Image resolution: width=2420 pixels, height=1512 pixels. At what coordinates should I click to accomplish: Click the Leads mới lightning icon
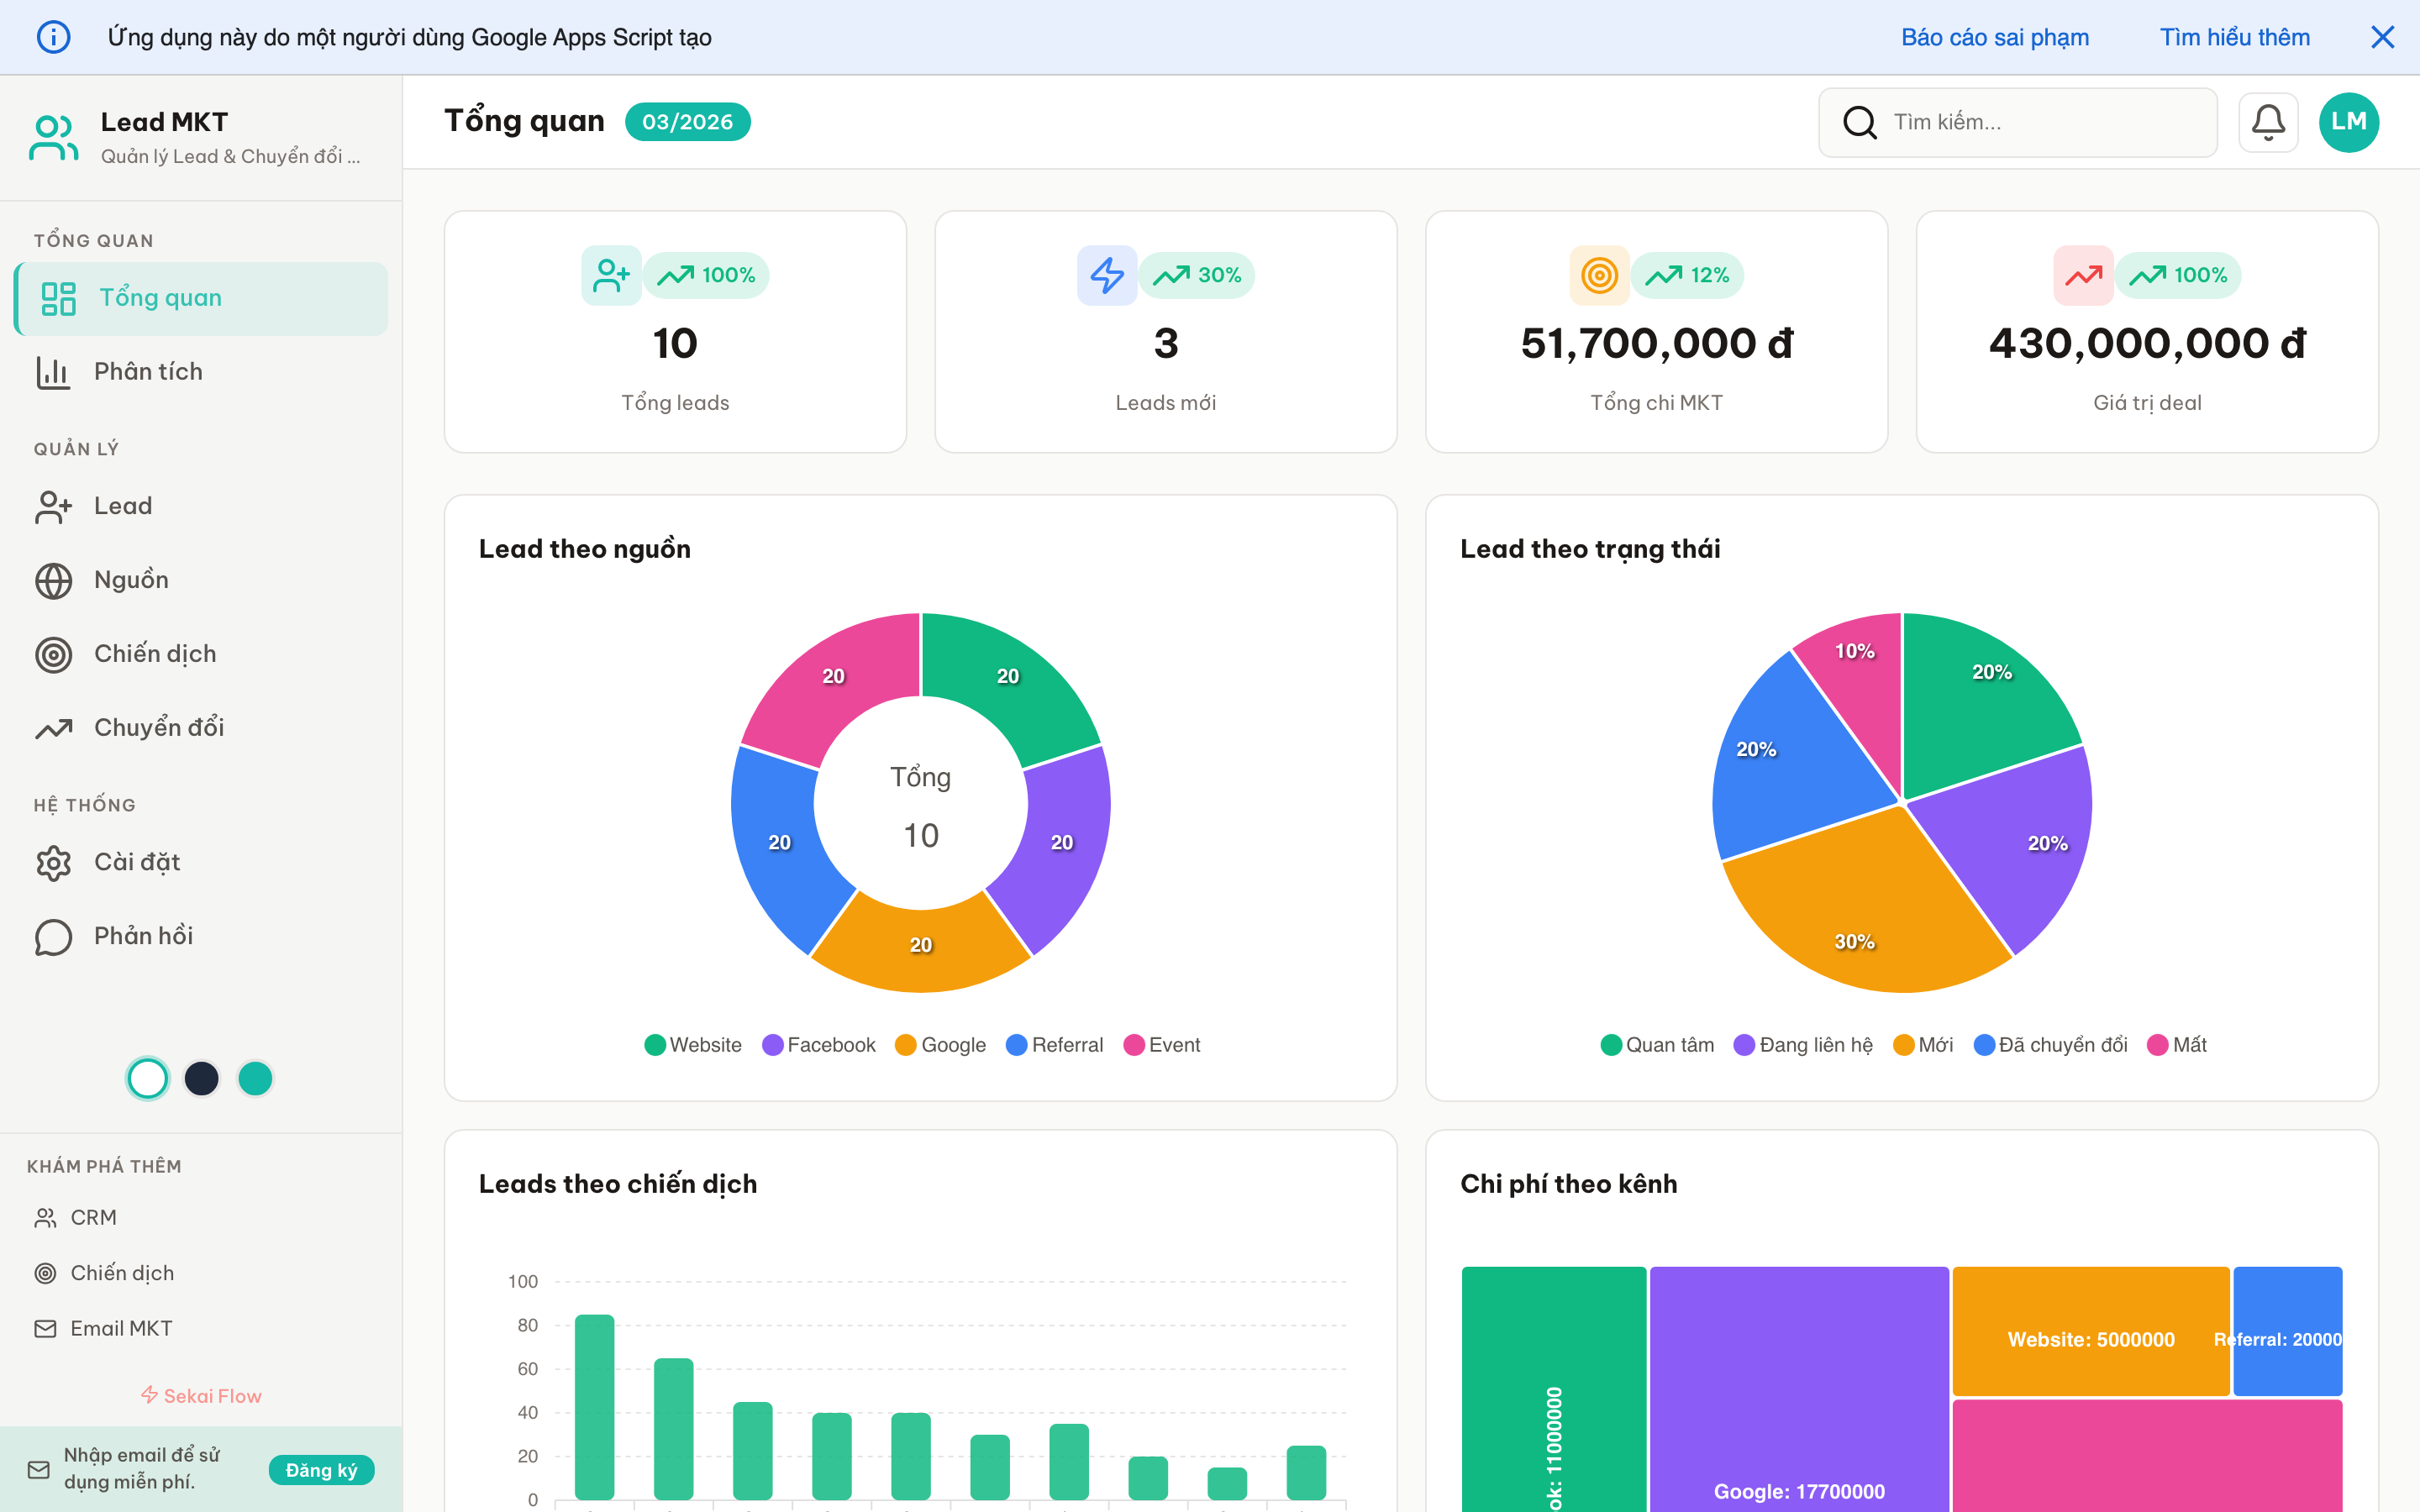coord(1106,275)
